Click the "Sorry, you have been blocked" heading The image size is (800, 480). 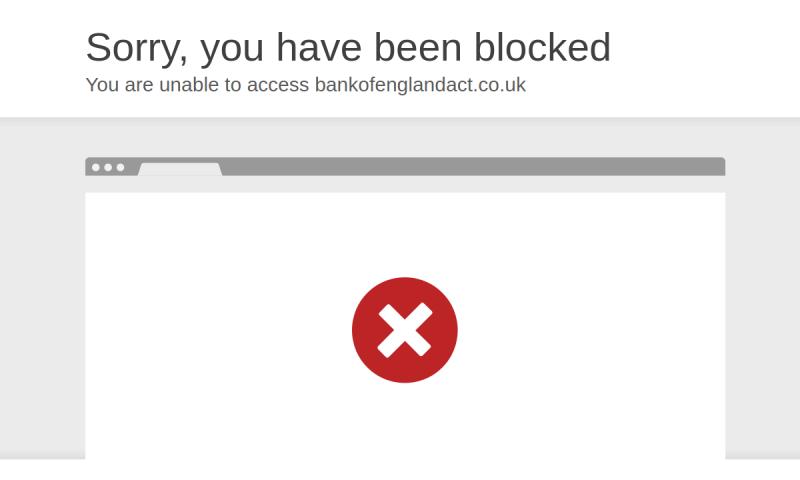click(348, 47)
